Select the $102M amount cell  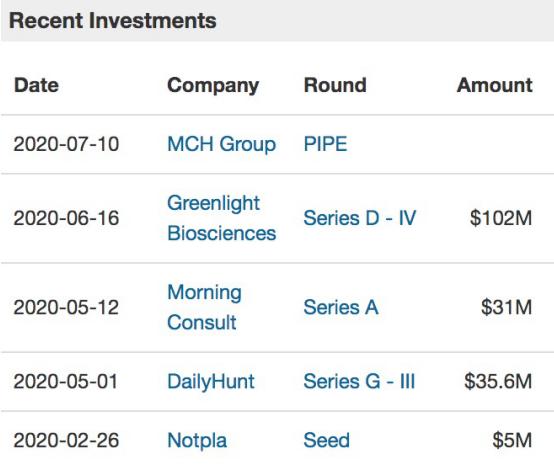pyautogui.click(x=501, y=218)
